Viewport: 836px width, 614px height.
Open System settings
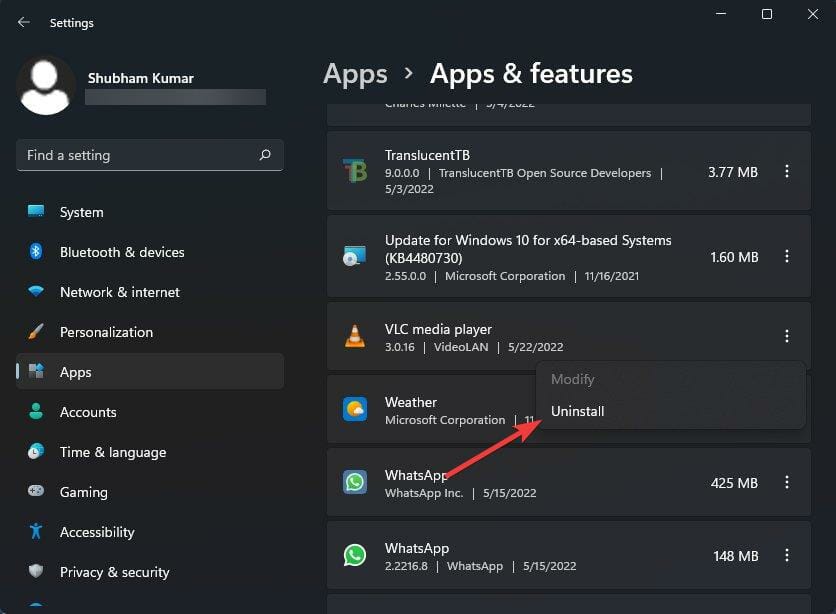tap(150, 212)
